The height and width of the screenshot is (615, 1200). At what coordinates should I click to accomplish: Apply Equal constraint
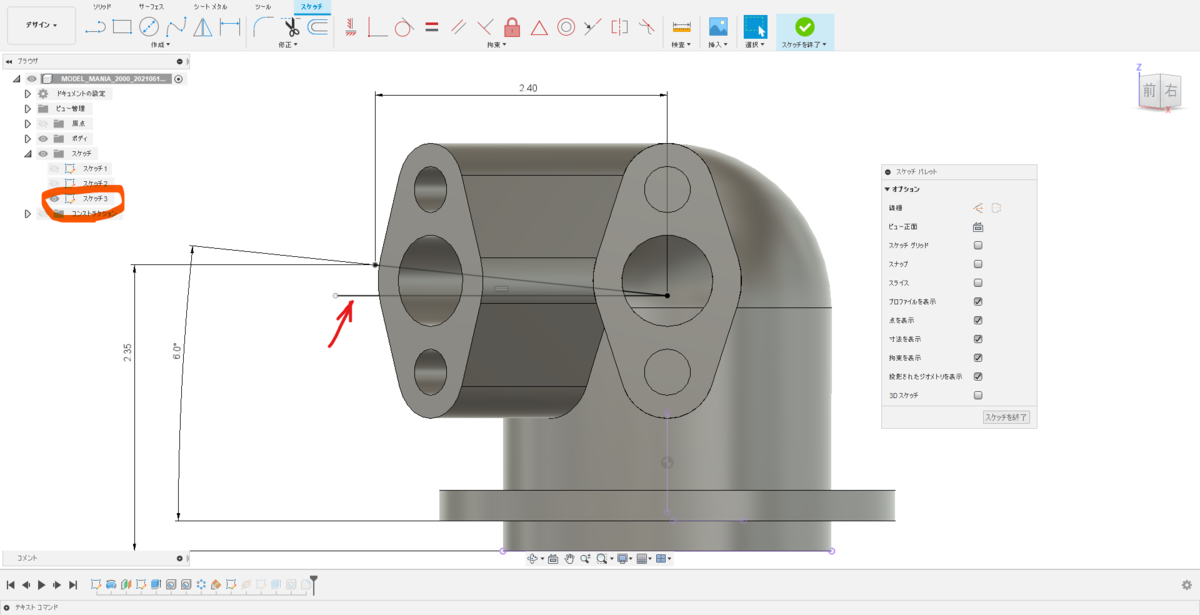click(x=431, y=27)
